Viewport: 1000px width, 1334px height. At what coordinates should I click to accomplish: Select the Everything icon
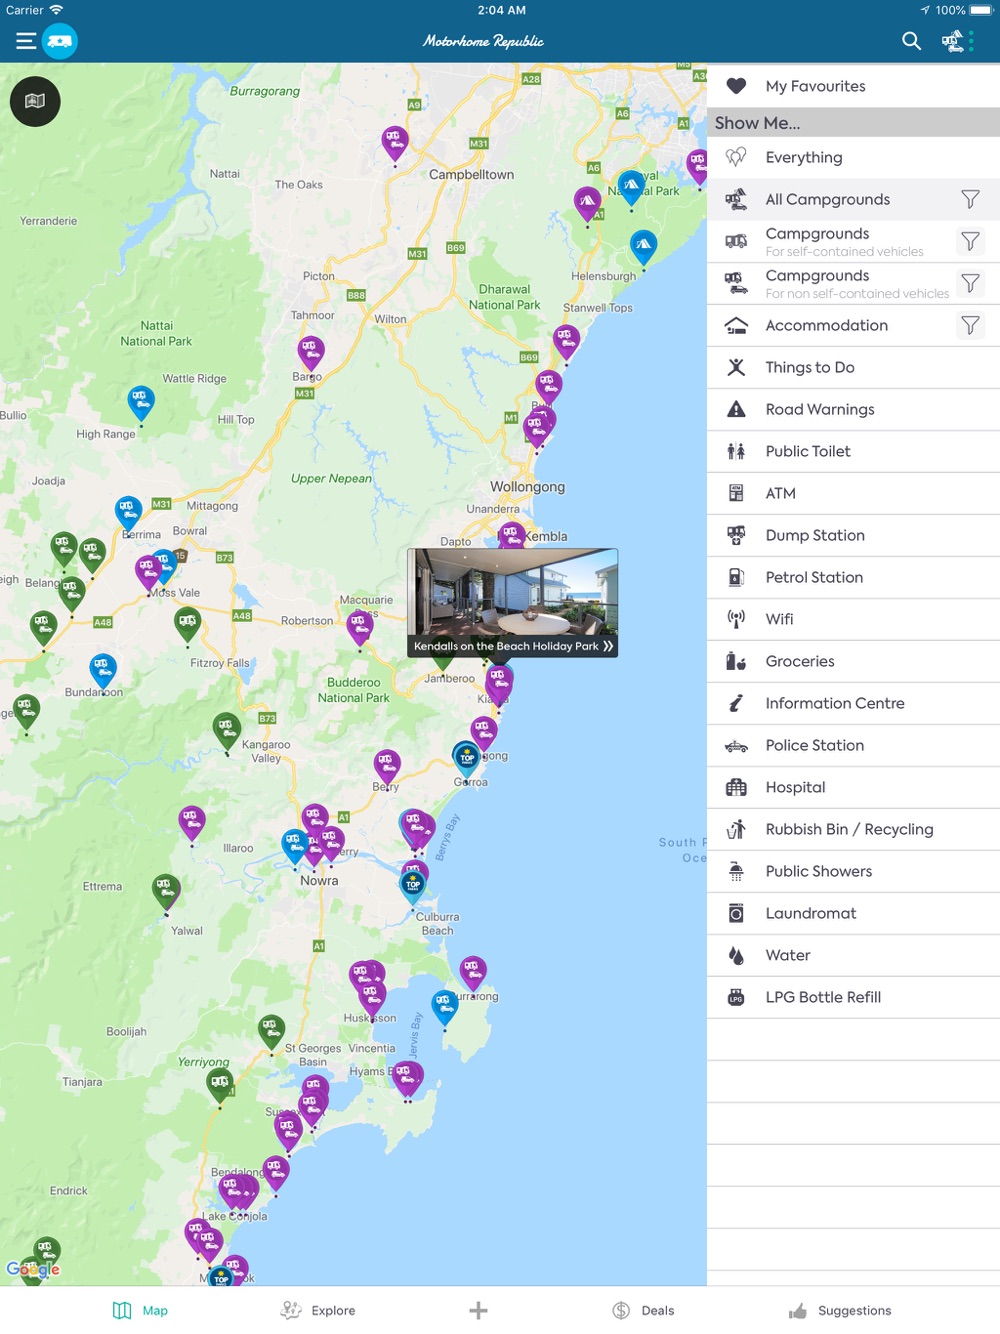736,157
